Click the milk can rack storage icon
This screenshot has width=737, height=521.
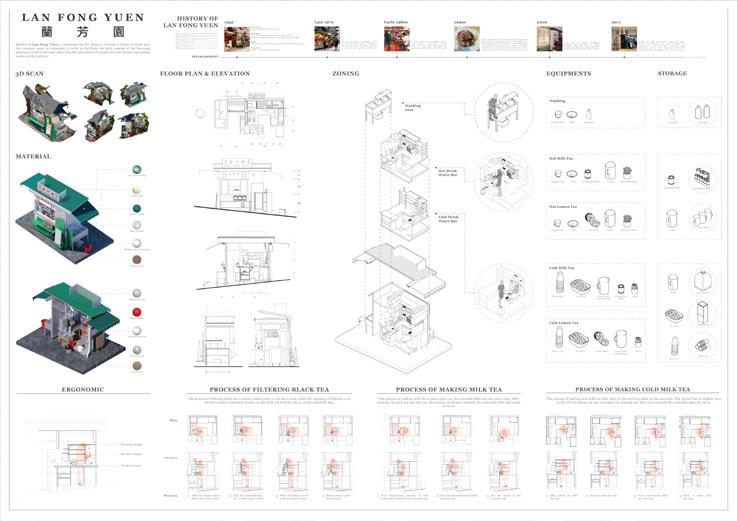click(702, 178)
